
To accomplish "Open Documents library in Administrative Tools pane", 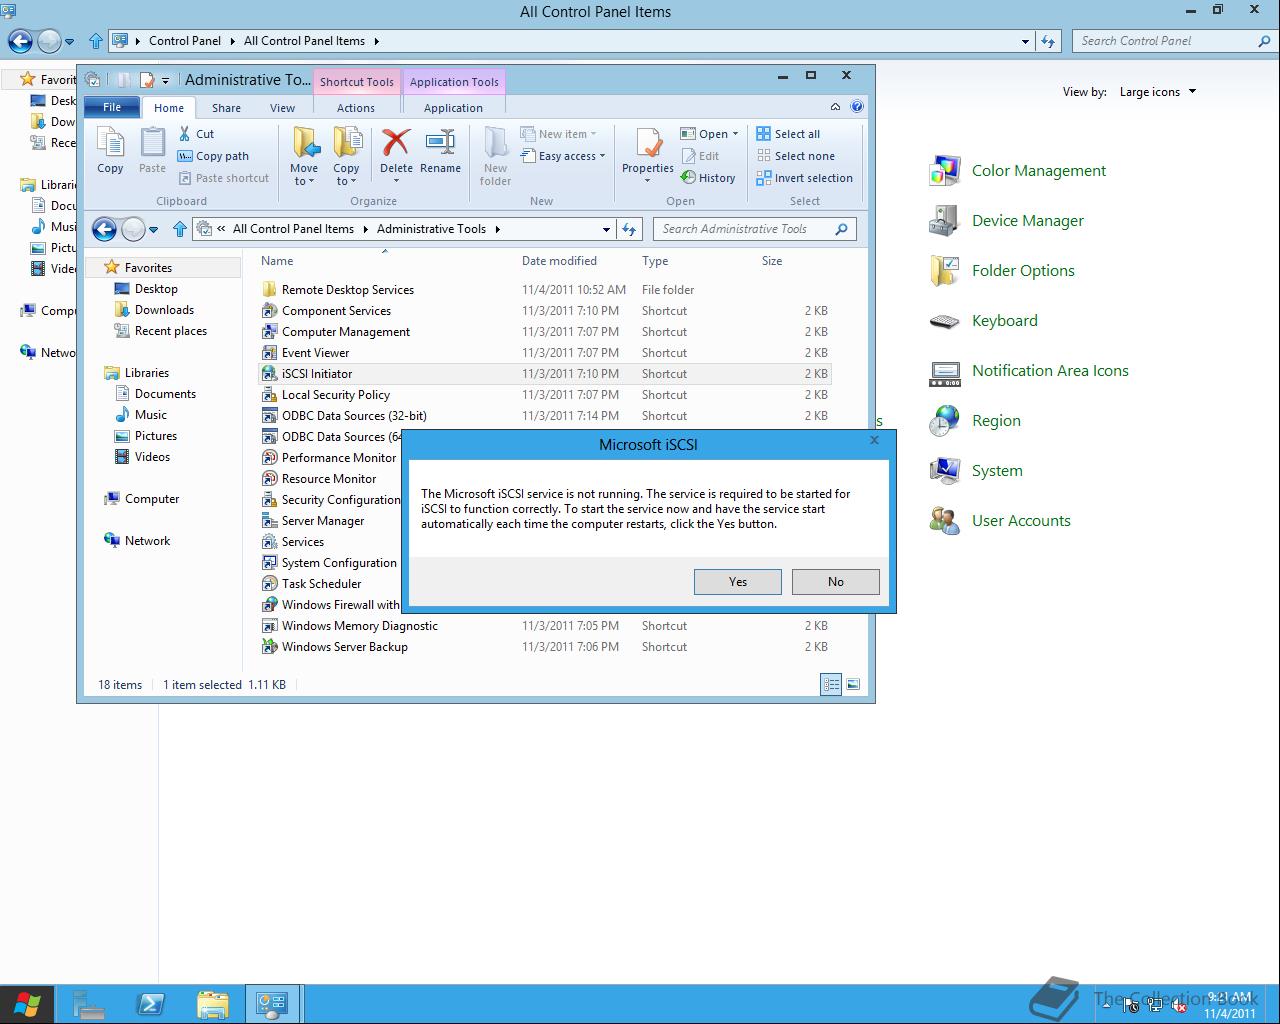I will [x=165, y=394].
